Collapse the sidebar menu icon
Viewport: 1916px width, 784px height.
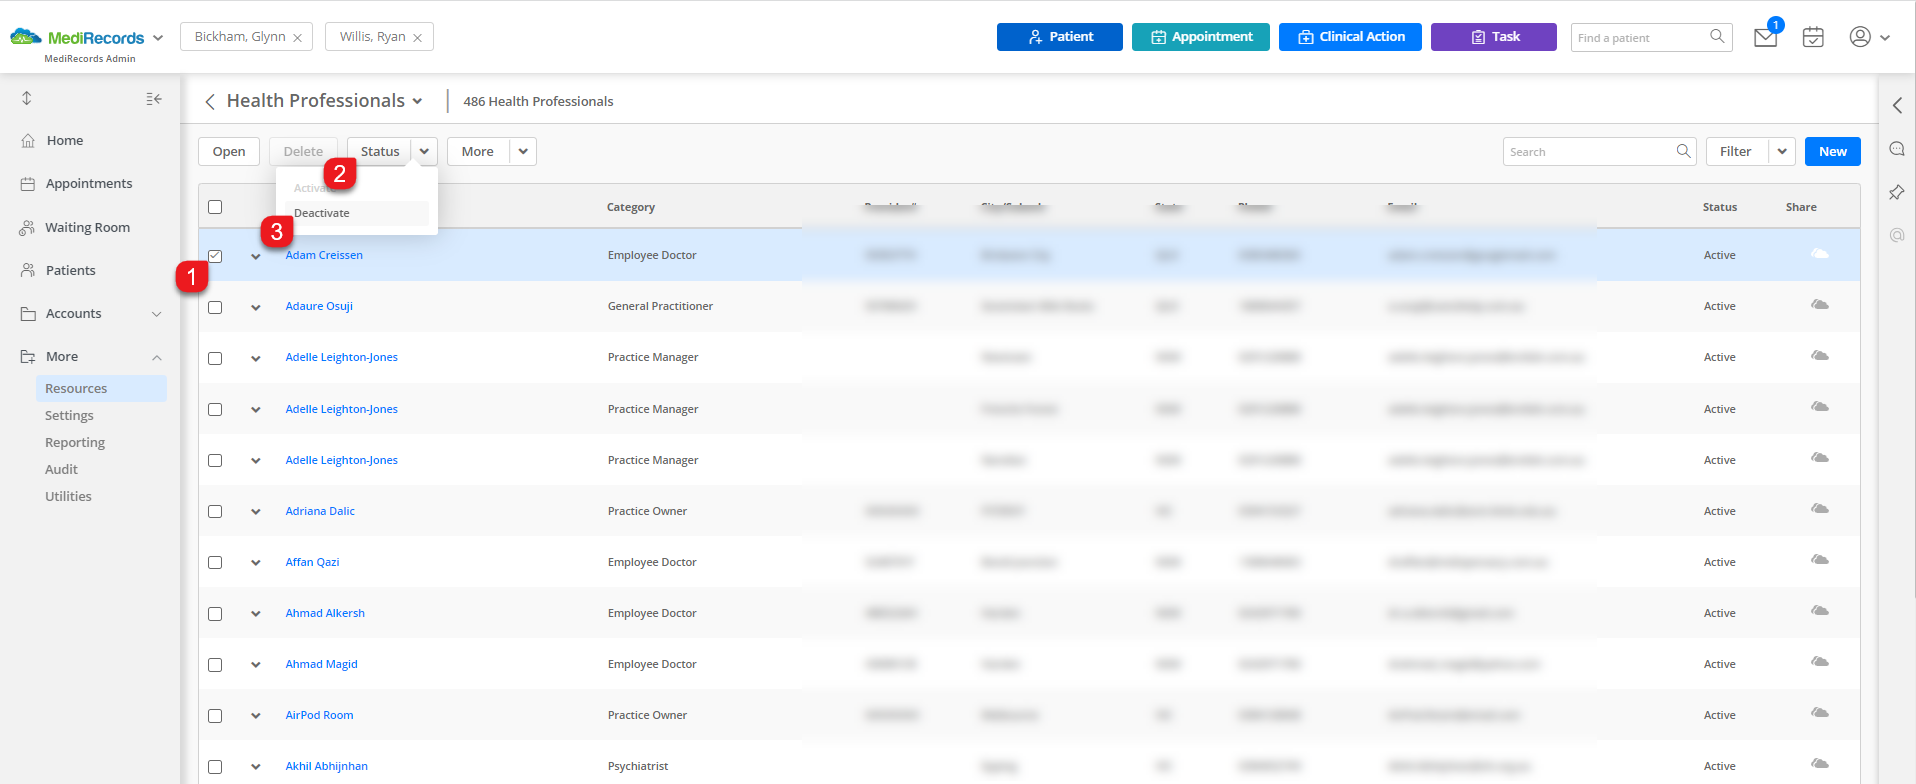point(154,98)
